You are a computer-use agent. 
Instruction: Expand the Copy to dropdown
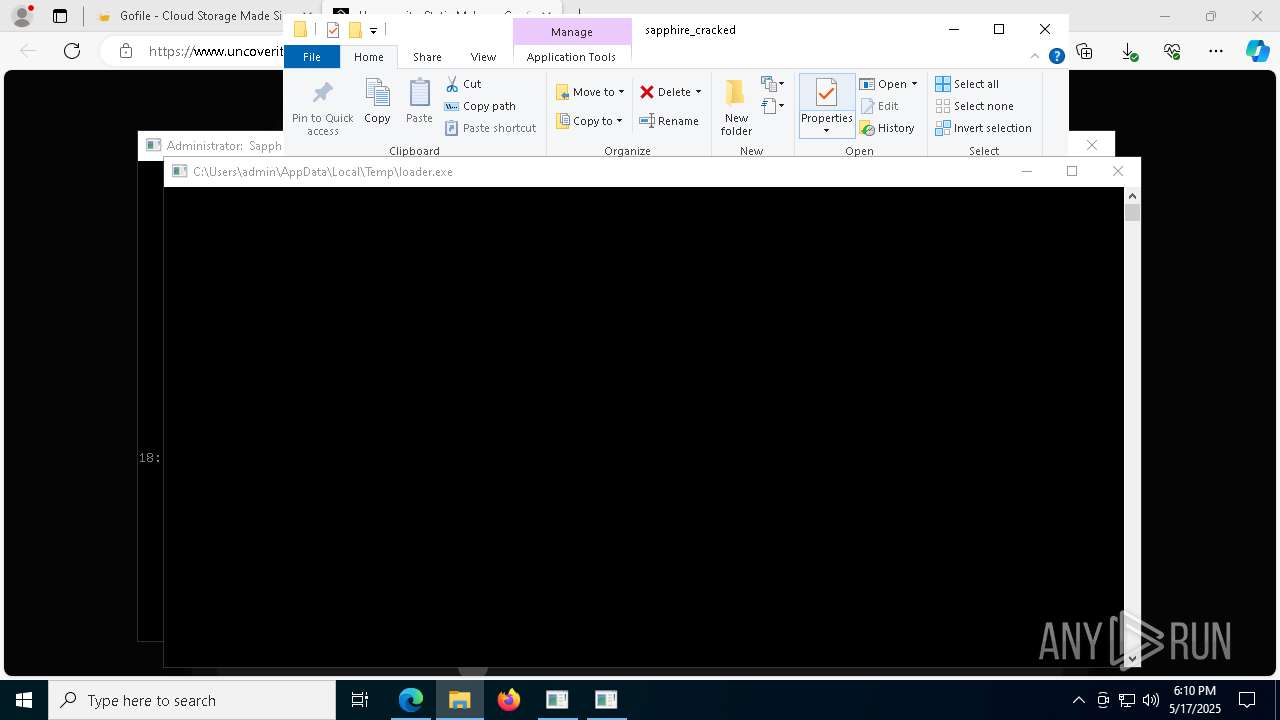(x=619, y=121)
